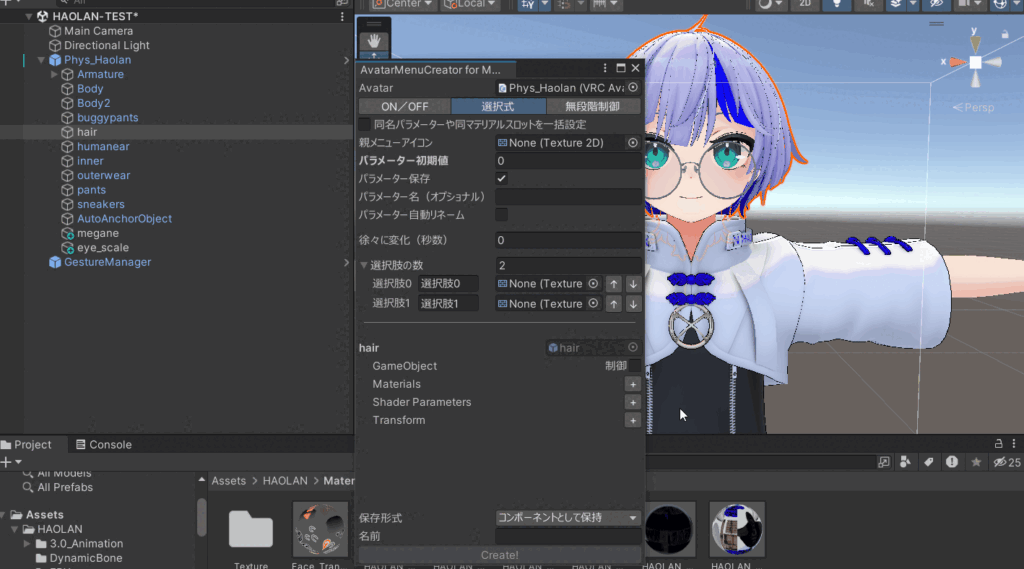Toggle scene audio mute icon
The width and height of the screenshot is (1024, 569).
click(868, 4)
